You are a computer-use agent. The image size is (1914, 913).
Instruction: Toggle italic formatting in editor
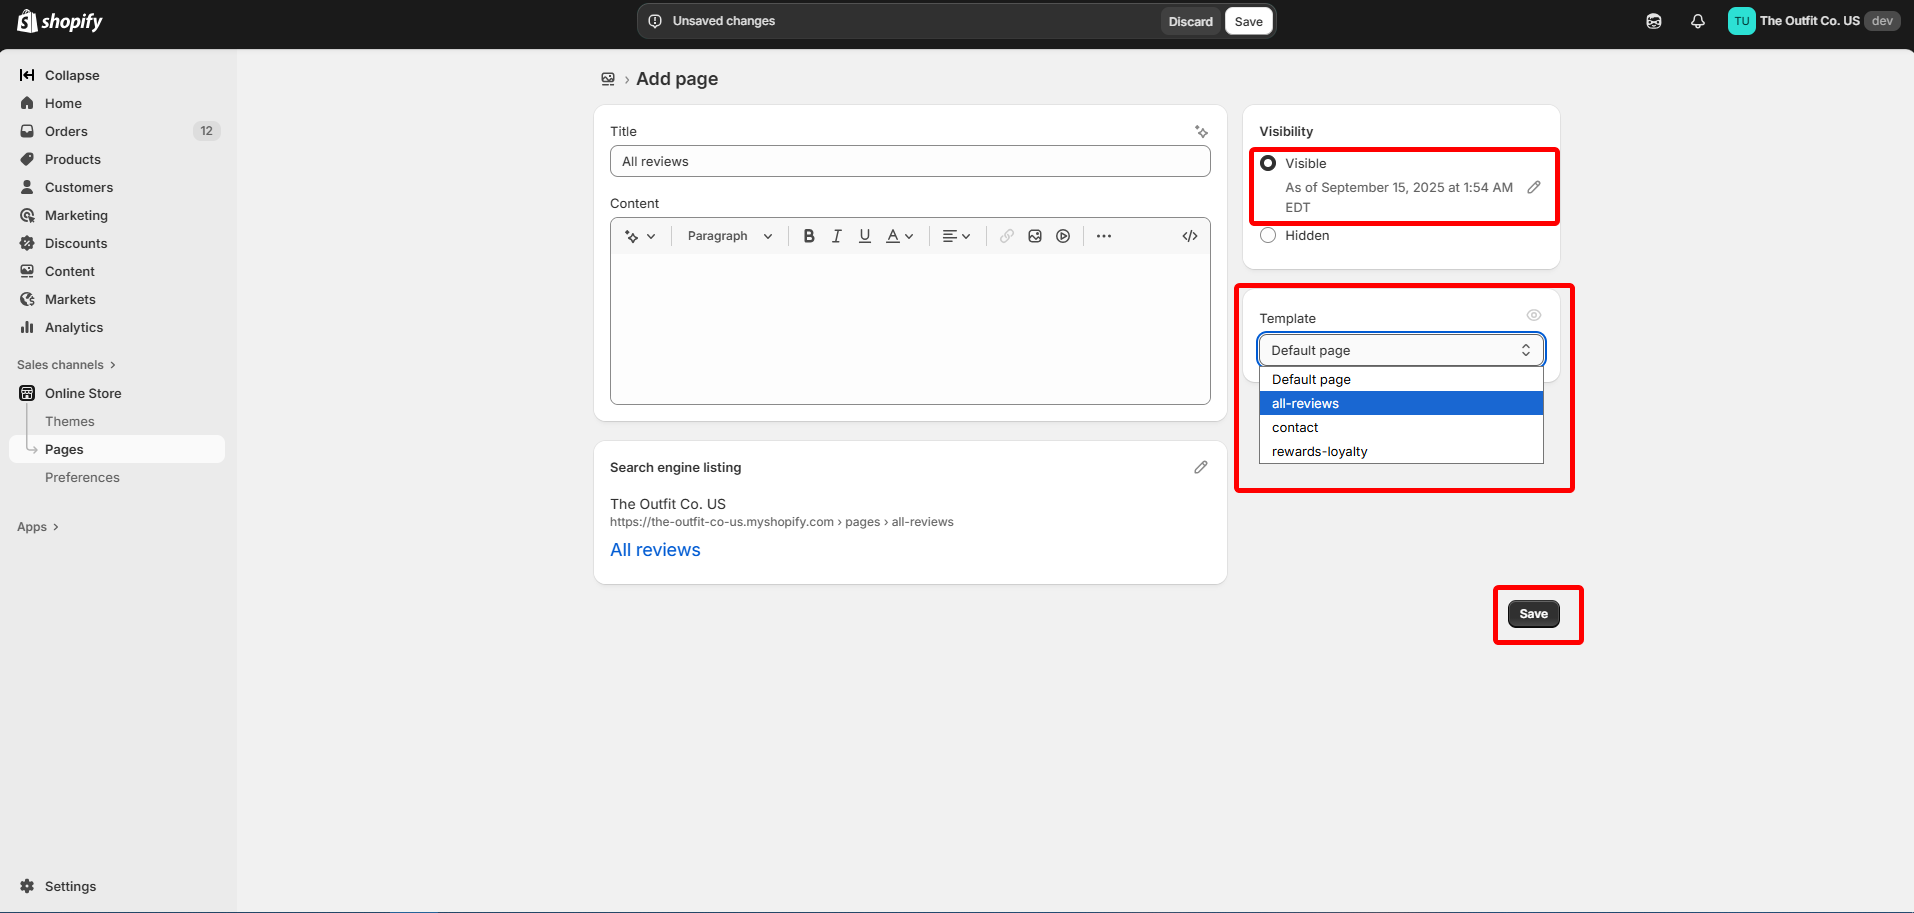tap(837, 236)
